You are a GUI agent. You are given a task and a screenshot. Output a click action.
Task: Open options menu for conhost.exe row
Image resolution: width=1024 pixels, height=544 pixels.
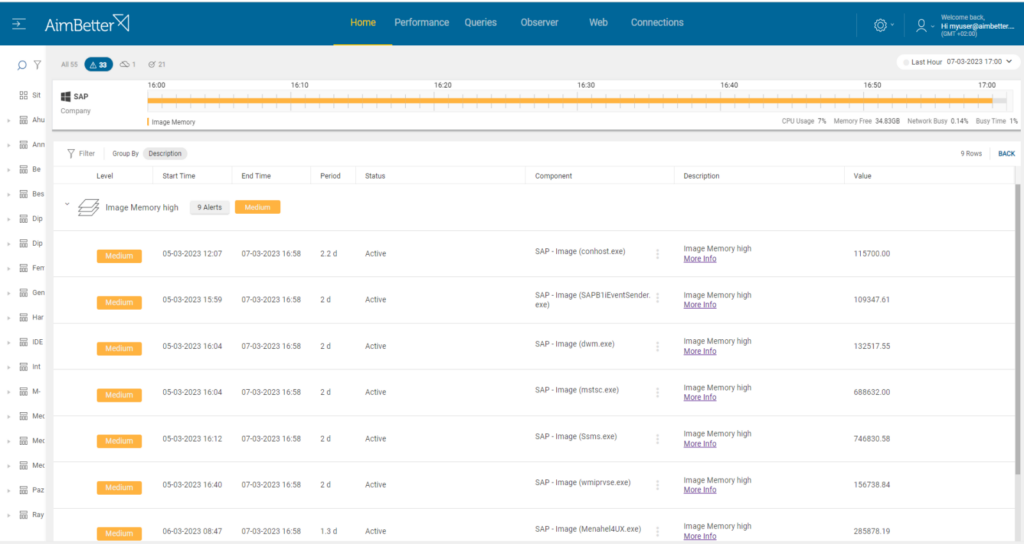658,253
